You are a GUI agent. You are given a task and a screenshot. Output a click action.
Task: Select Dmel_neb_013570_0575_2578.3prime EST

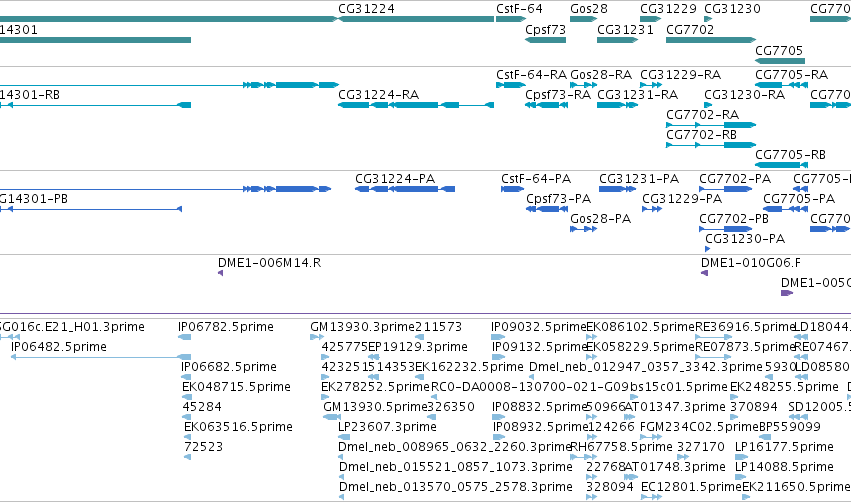point(341,497)
